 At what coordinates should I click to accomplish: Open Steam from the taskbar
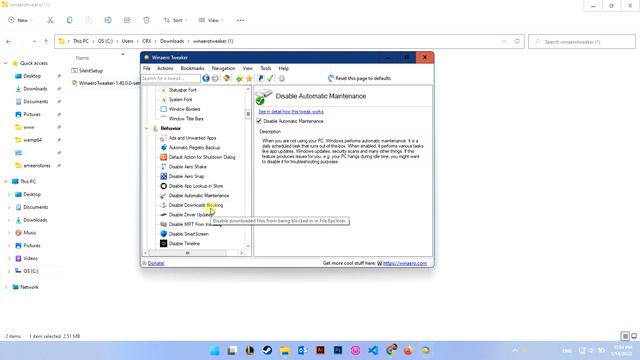267,350
